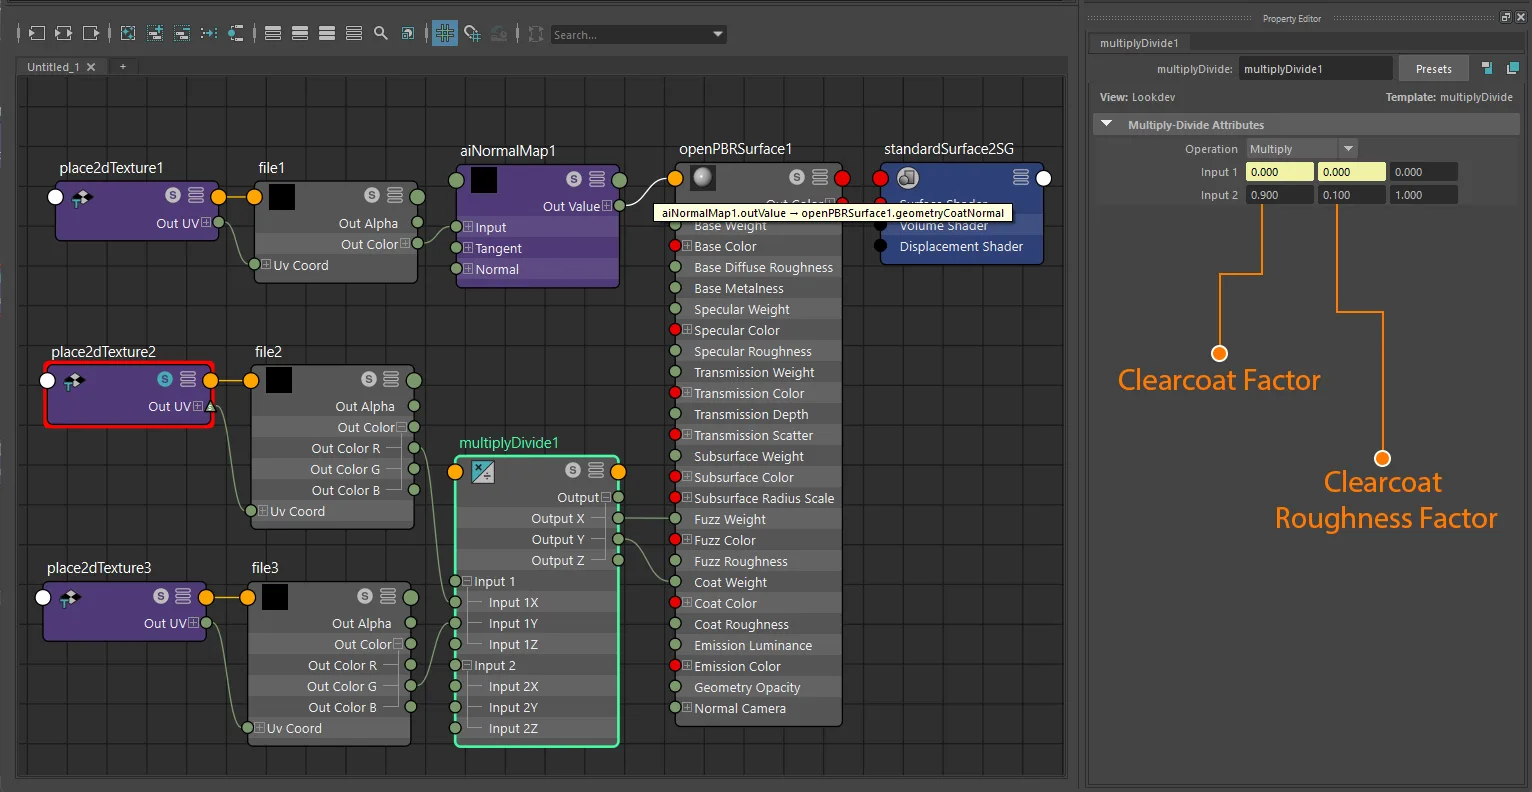Click the multiplyDivide1 node icon
The width and height of the screenshot is (1532, 792).
click(x=482, y=472)
